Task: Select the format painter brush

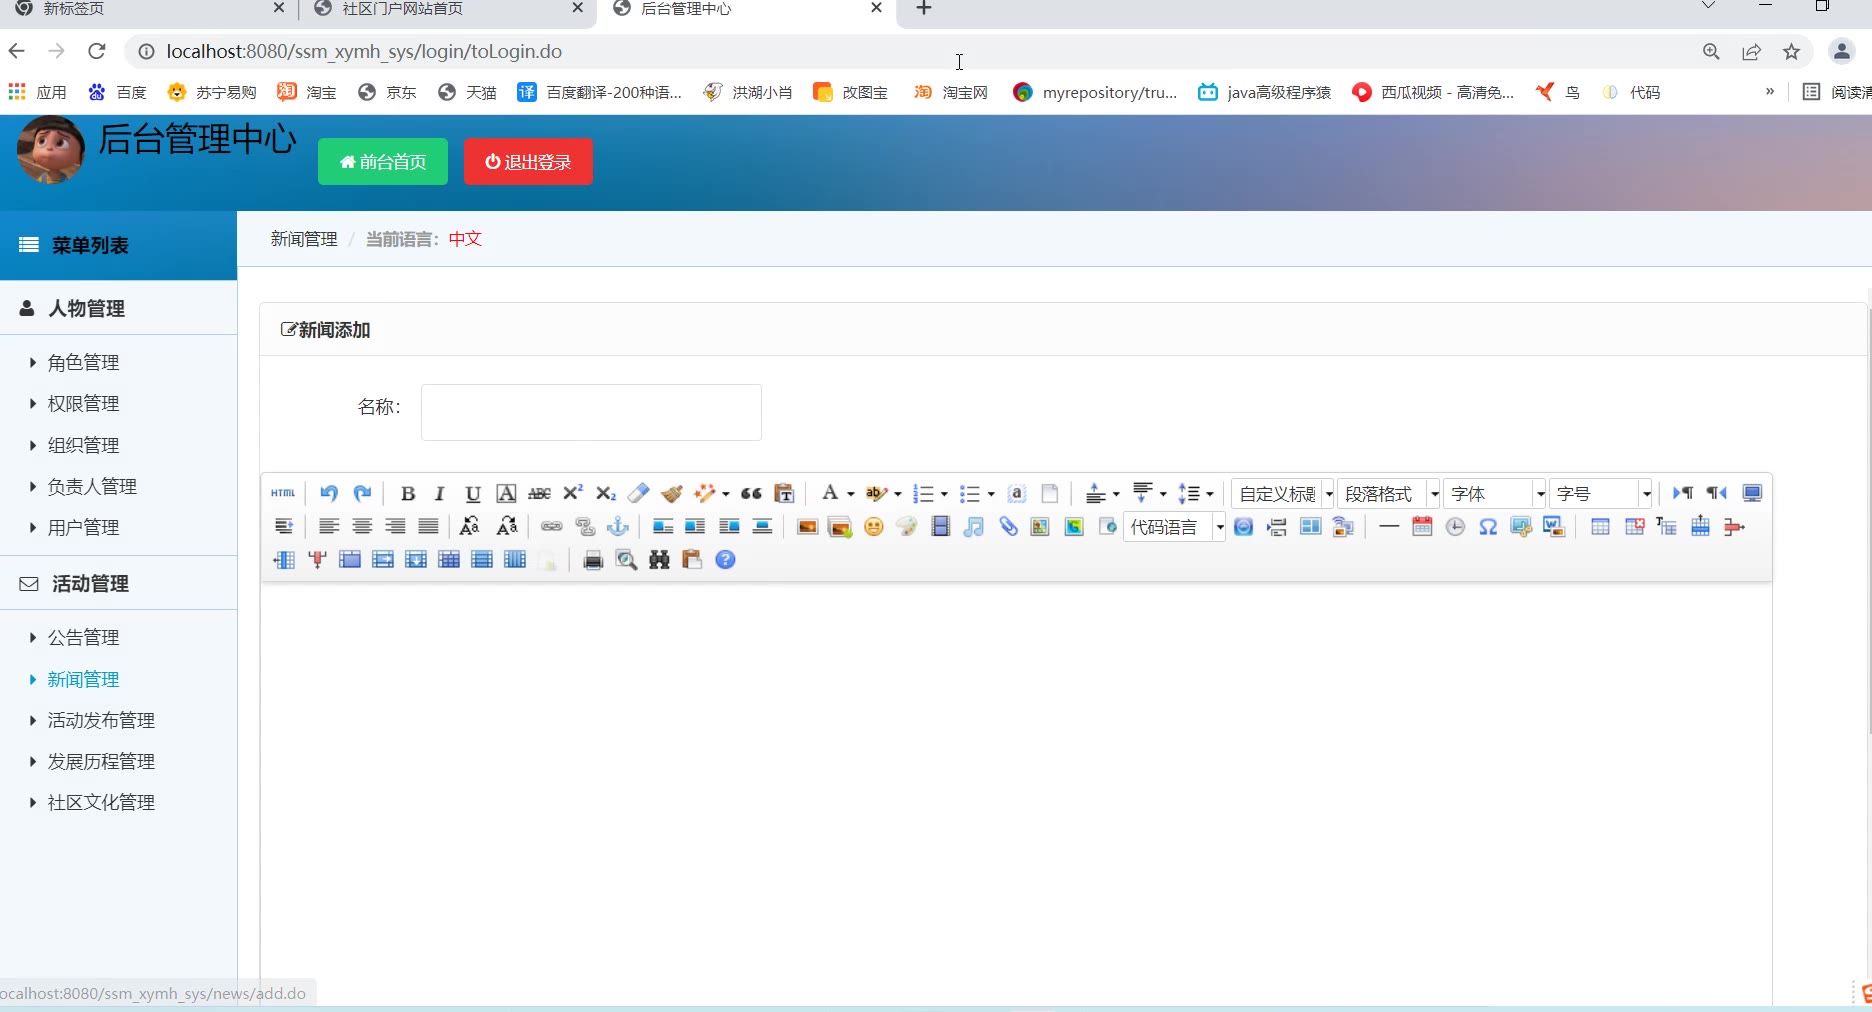Action: tap(671, 493)
